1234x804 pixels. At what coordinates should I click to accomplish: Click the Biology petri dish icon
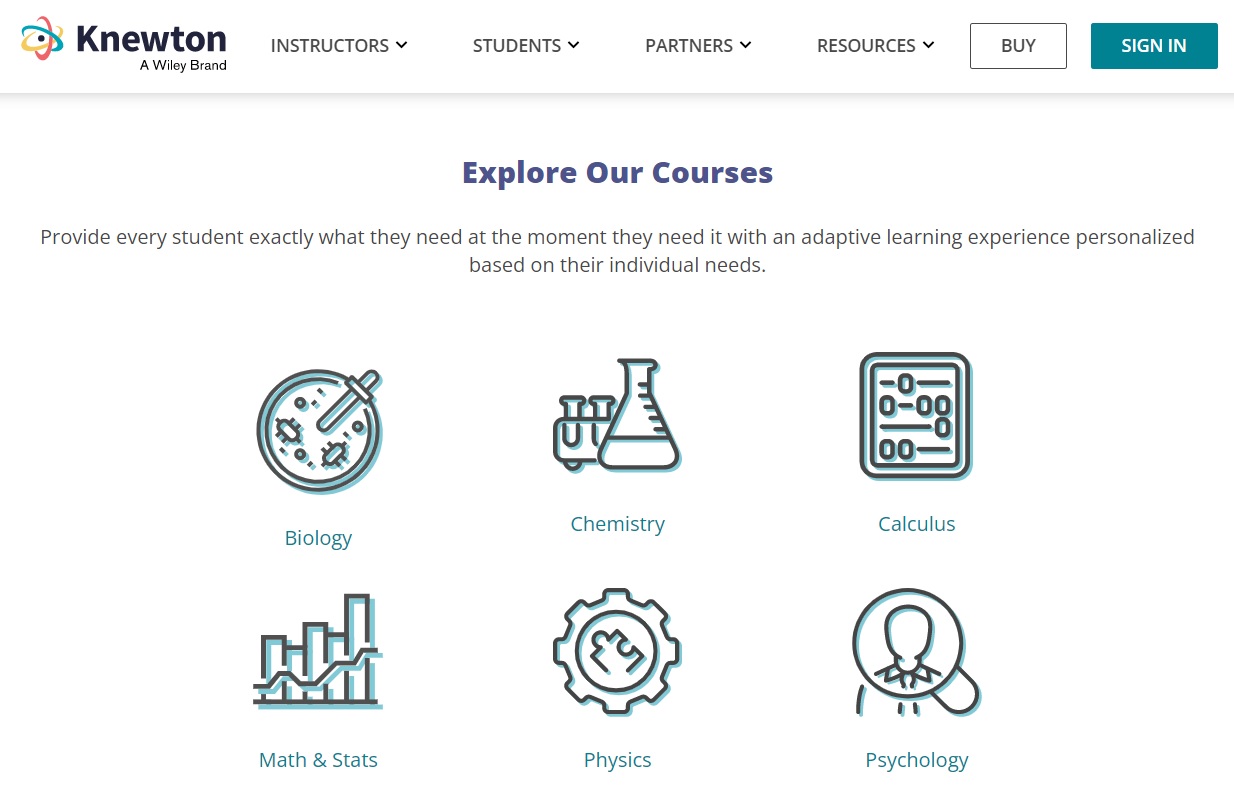[319, 432]
